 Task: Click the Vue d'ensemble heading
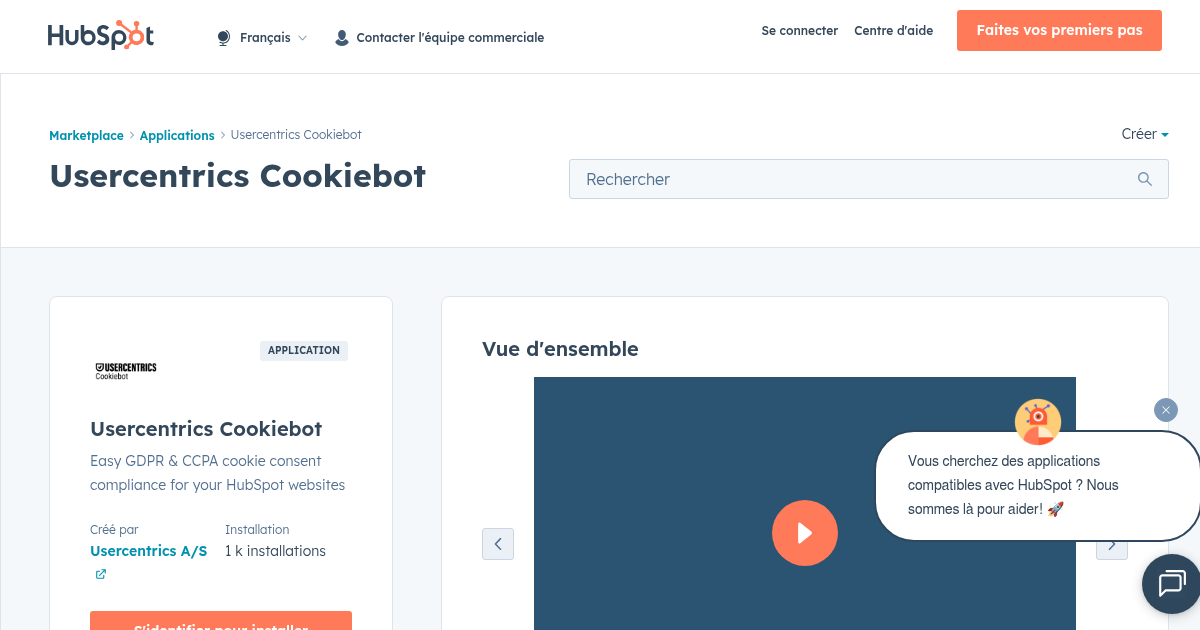[560, 349]
